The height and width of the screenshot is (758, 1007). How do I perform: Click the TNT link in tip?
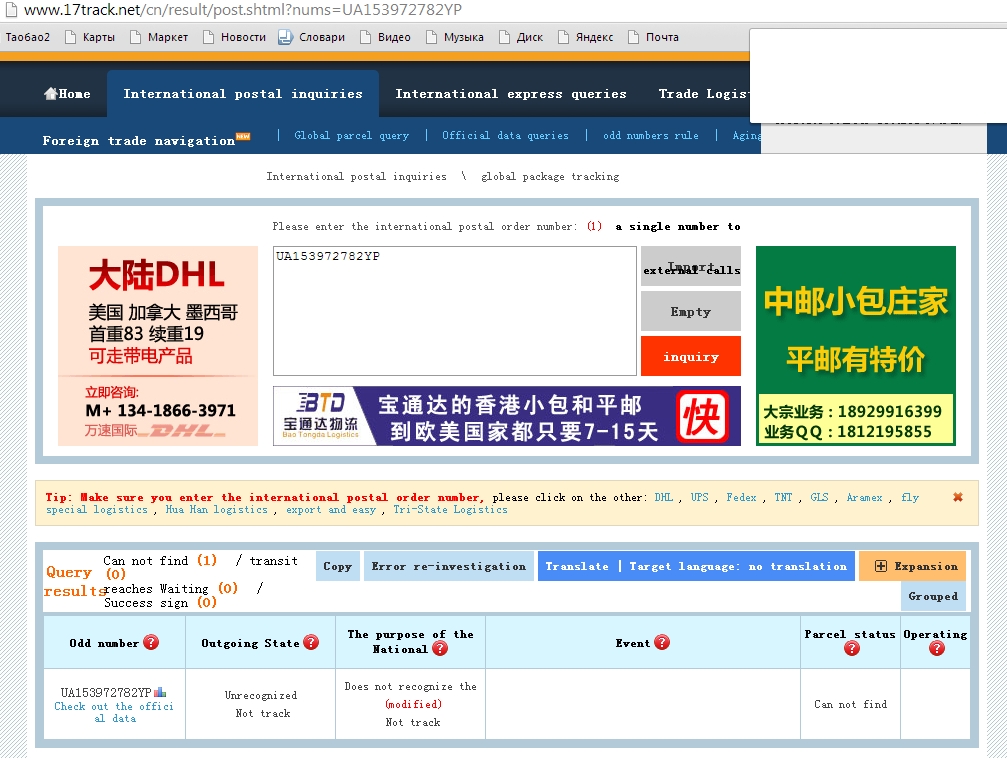click(783, 497)
